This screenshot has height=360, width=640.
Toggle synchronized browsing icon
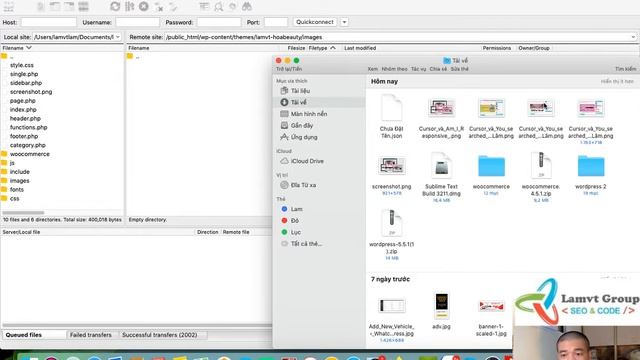233,7
